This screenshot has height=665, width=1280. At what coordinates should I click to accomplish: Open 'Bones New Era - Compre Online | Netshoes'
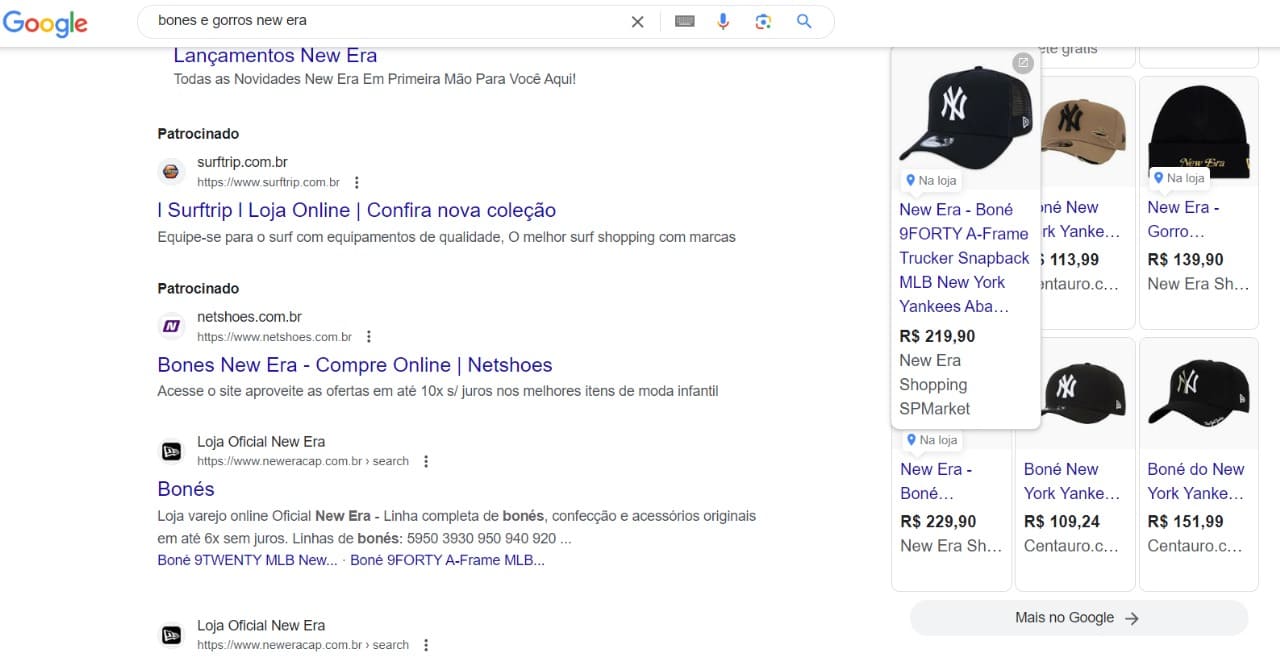pos(355,365)
